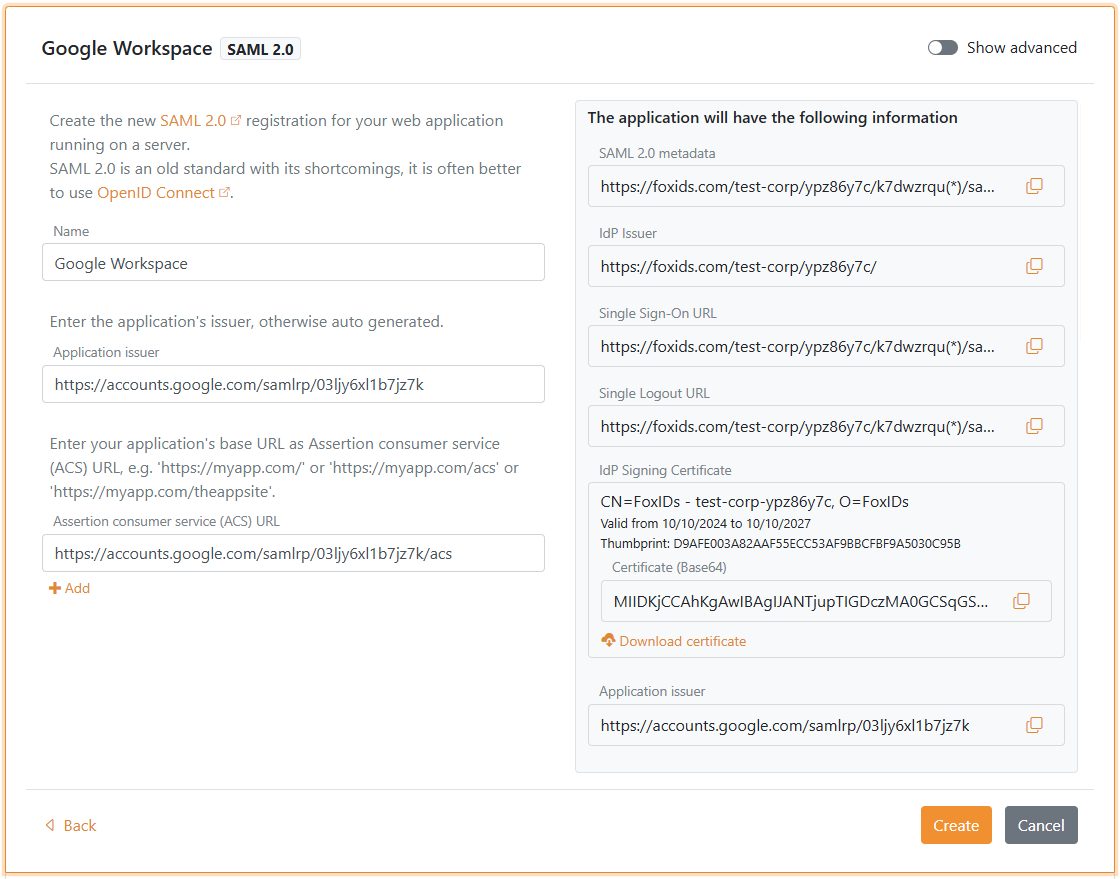Select the SAML 2.0 metadata URL text
The image size is (1120, 879).
pos(797,186)
